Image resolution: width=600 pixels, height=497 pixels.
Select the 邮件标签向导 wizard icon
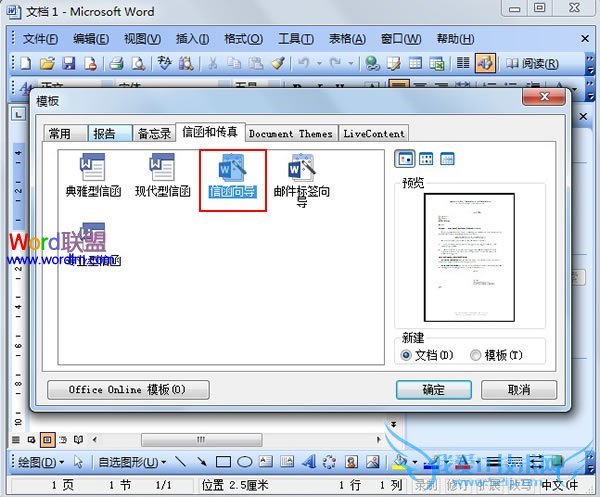[x=302, y=181]
